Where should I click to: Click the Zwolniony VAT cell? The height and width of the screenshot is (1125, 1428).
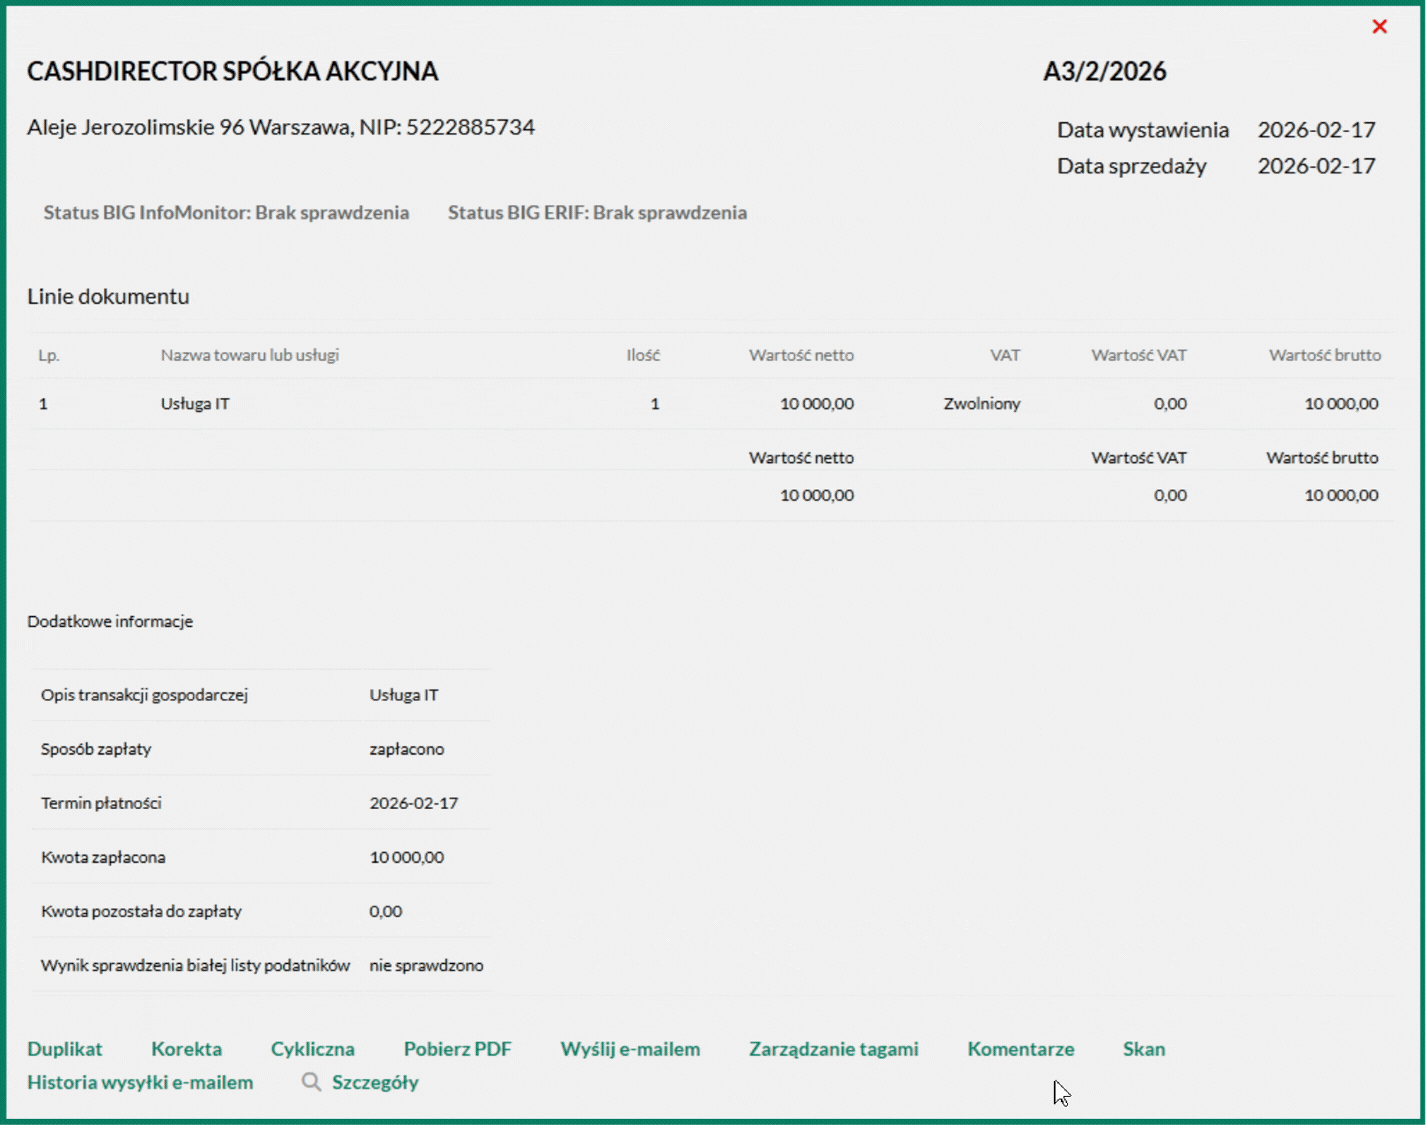[982, 404]
